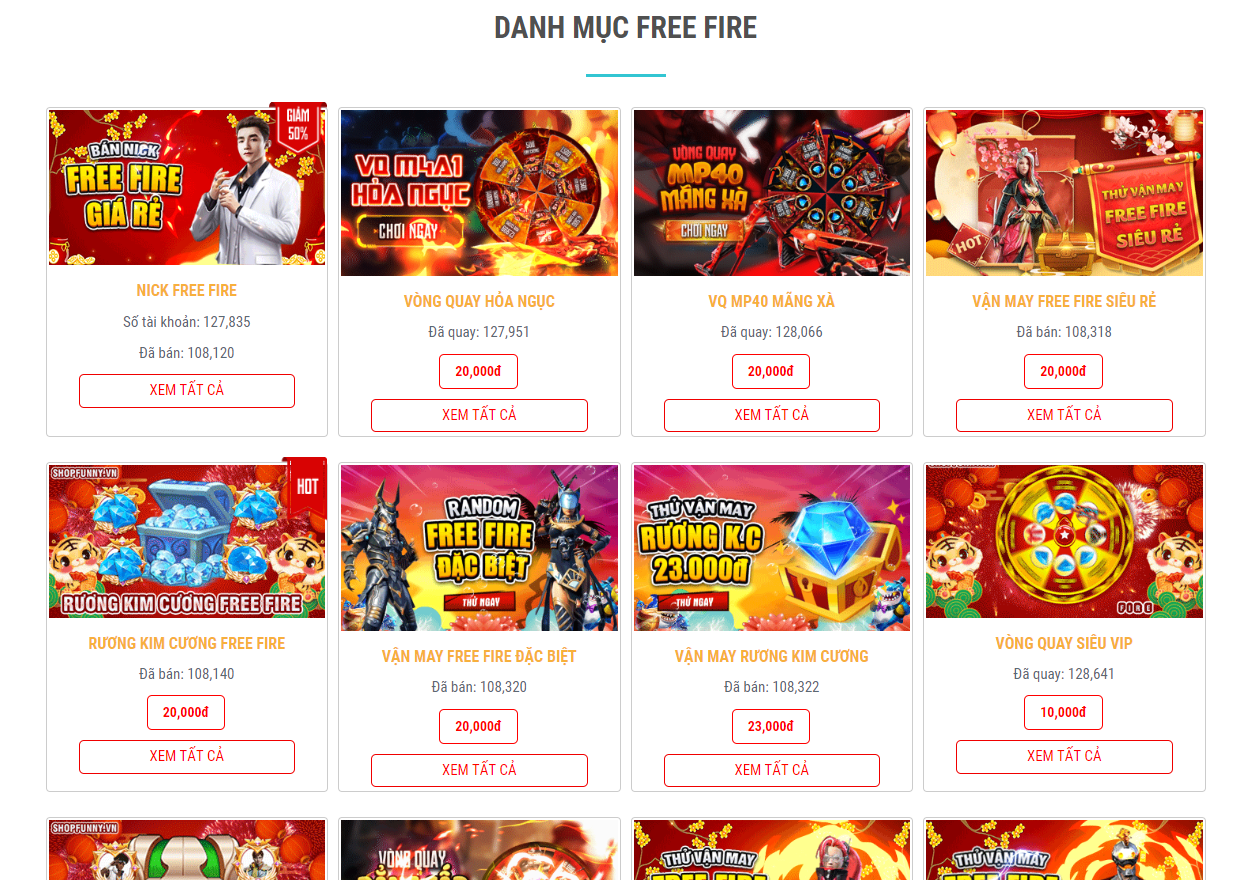
Task: Click XEM TẤT CẢ under VQ MP40 Mãng Xà
Action: click(x=772, y=416)
